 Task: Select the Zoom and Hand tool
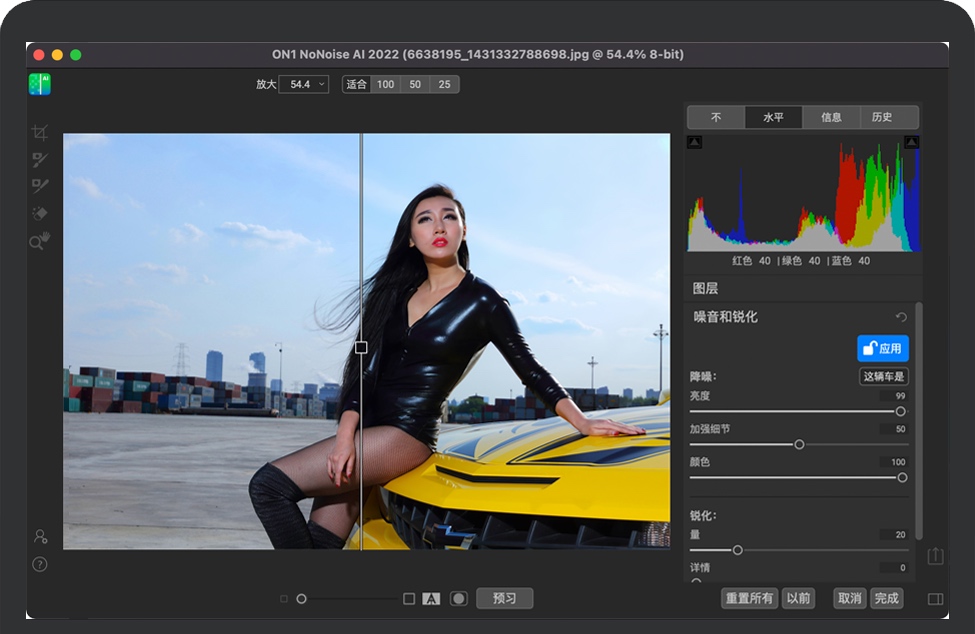click(40, 241)
